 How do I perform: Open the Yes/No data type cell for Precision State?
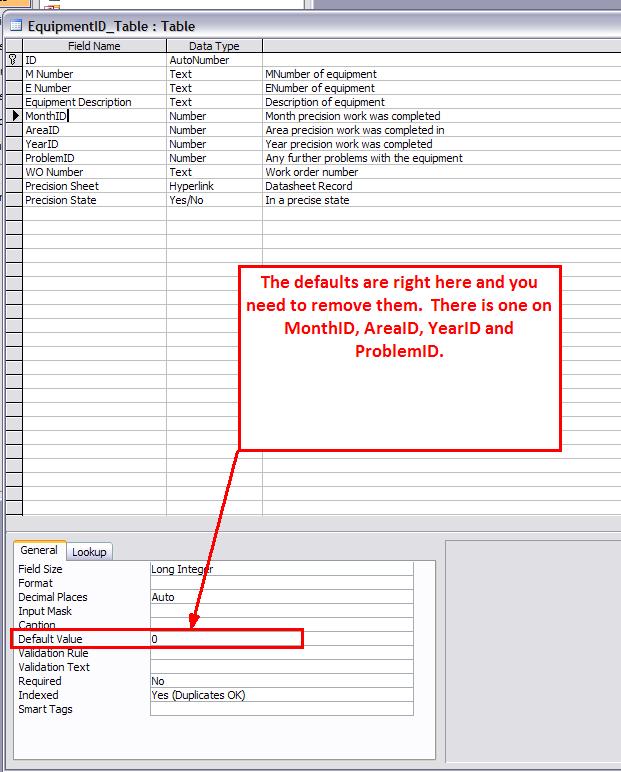(x=214, y=200)
